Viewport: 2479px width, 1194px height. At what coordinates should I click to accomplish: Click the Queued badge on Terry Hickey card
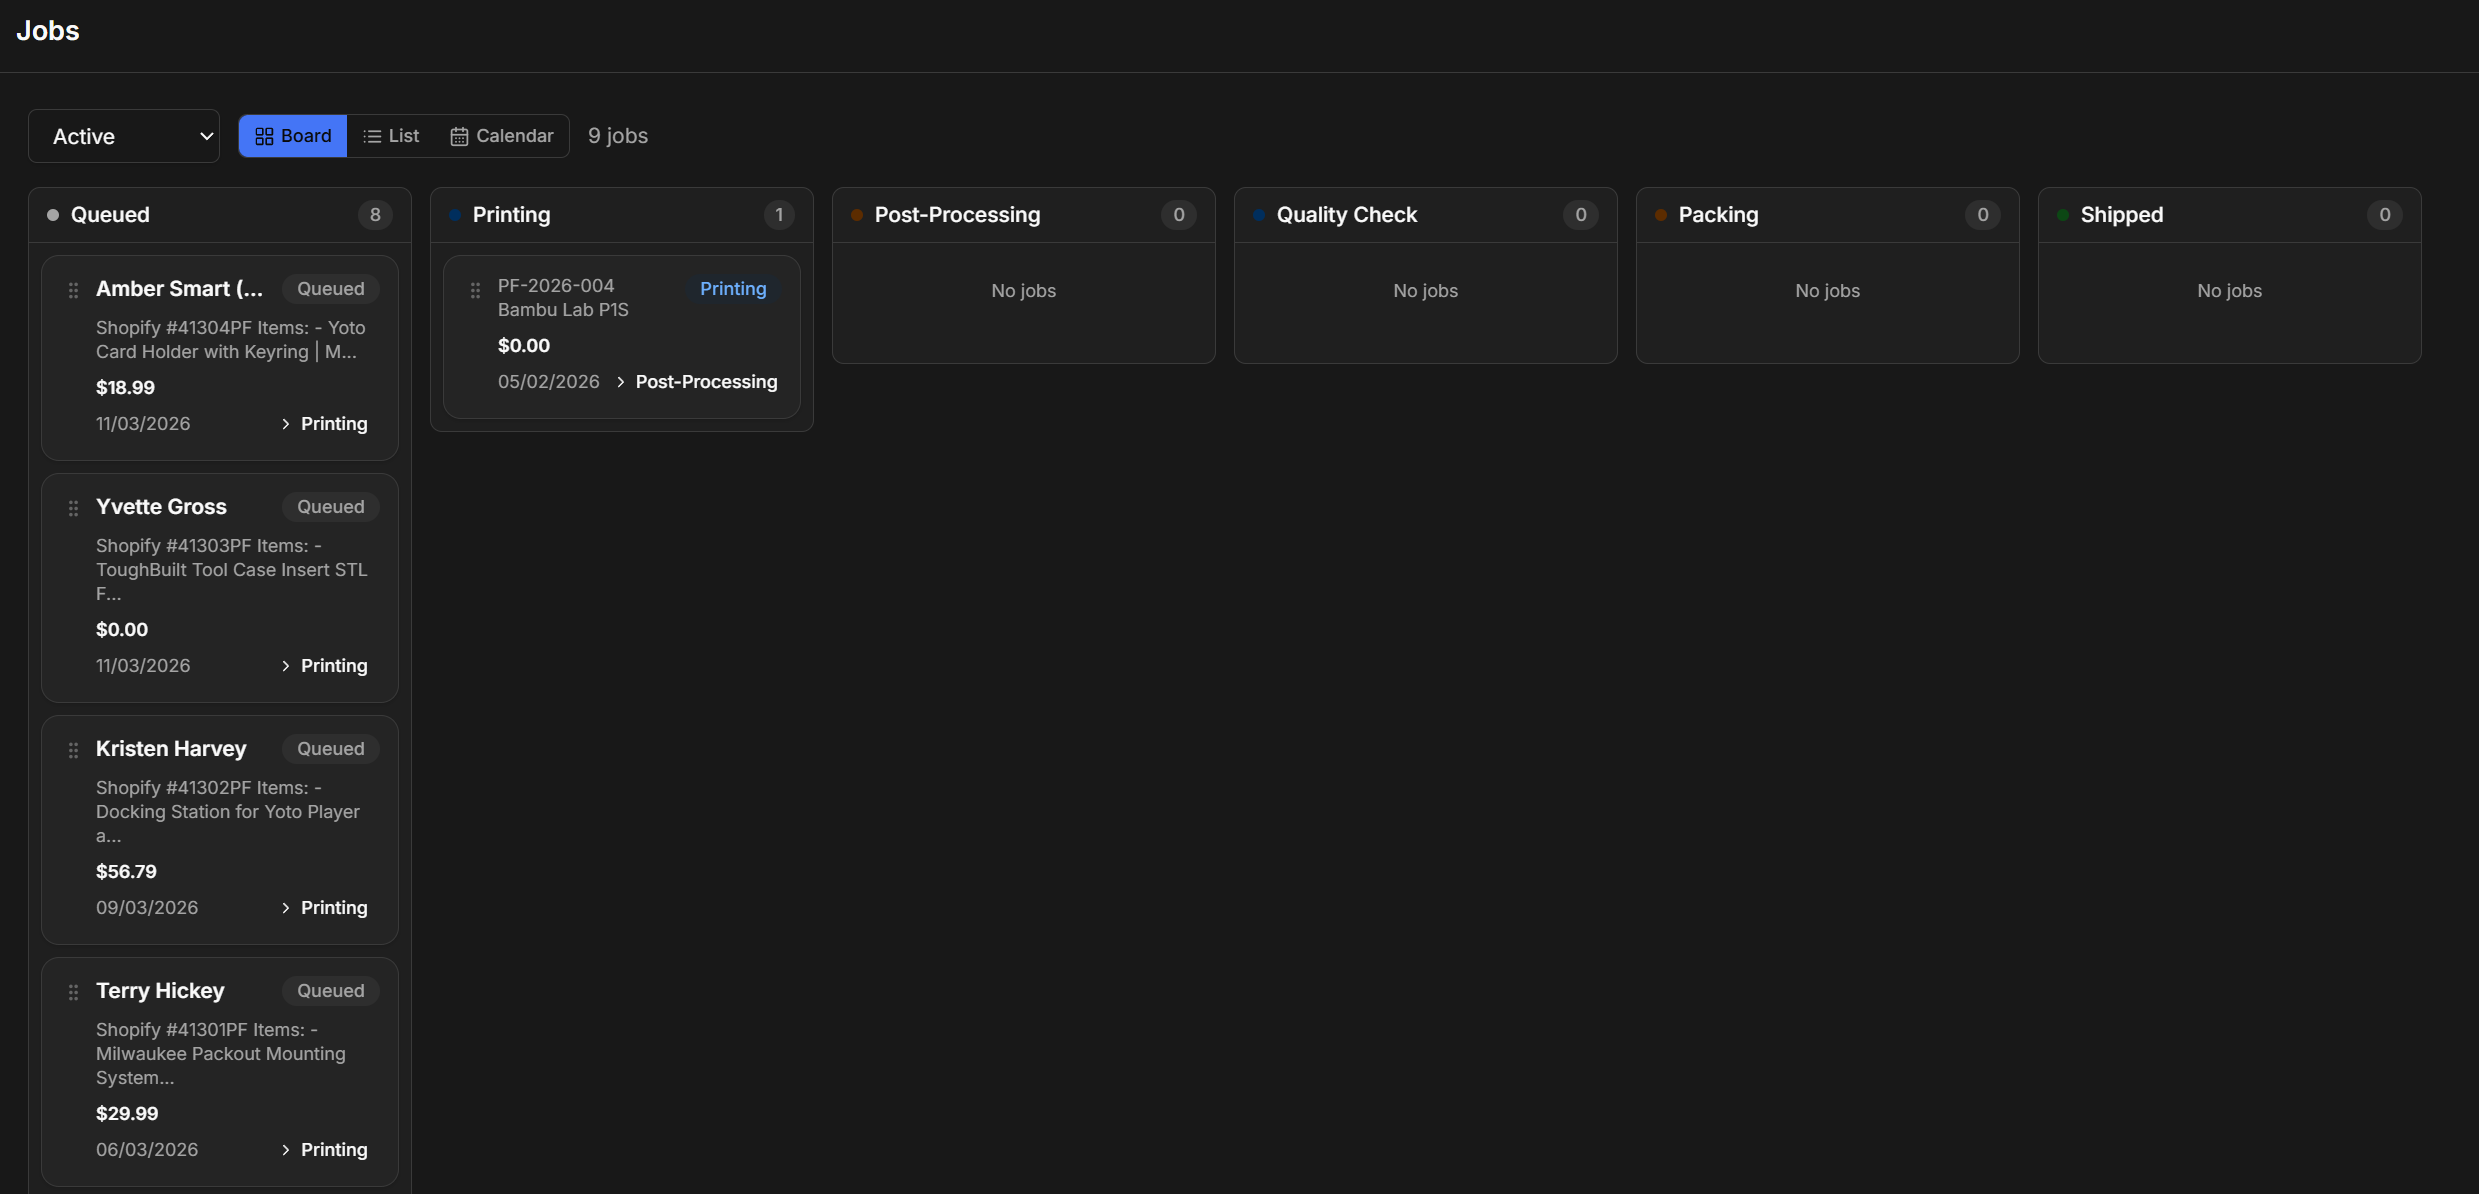(x=330, y=991)
